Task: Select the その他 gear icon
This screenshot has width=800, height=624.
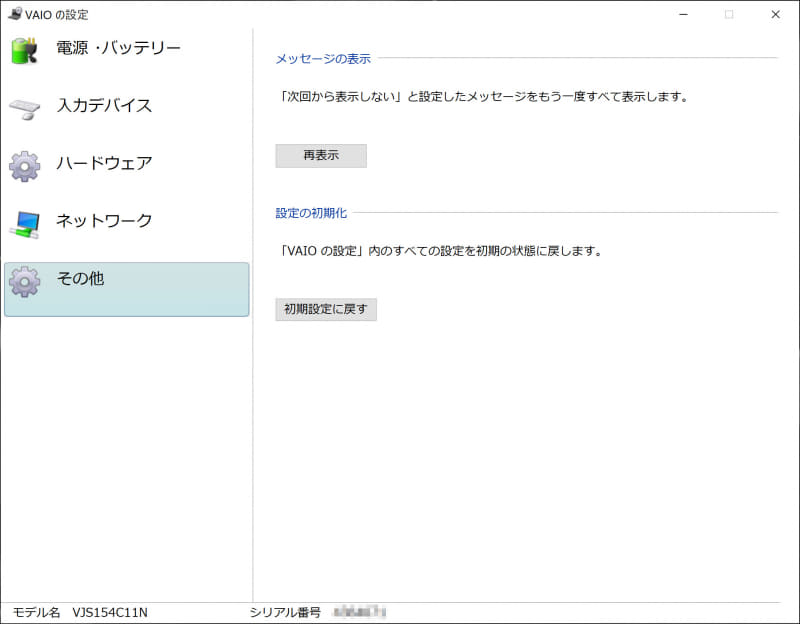Action: [x=25, y=280]
